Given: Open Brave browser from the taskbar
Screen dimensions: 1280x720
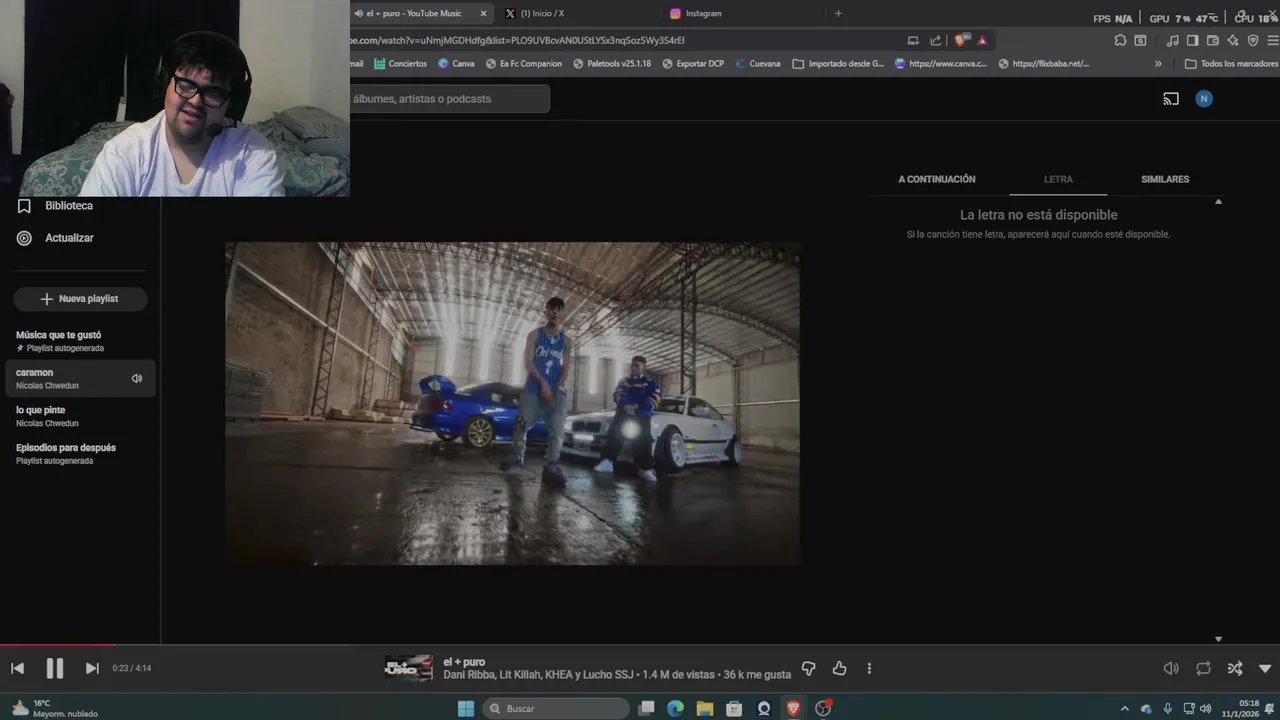Looking at the screenshot, I should [794, 708].
